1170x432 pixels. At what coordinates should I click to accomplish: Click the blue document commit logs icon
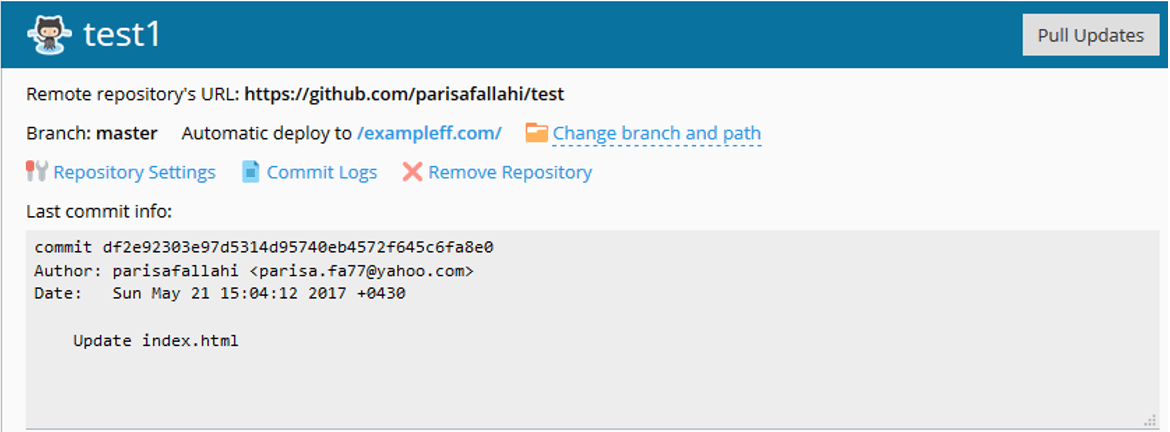coord(251,172)
